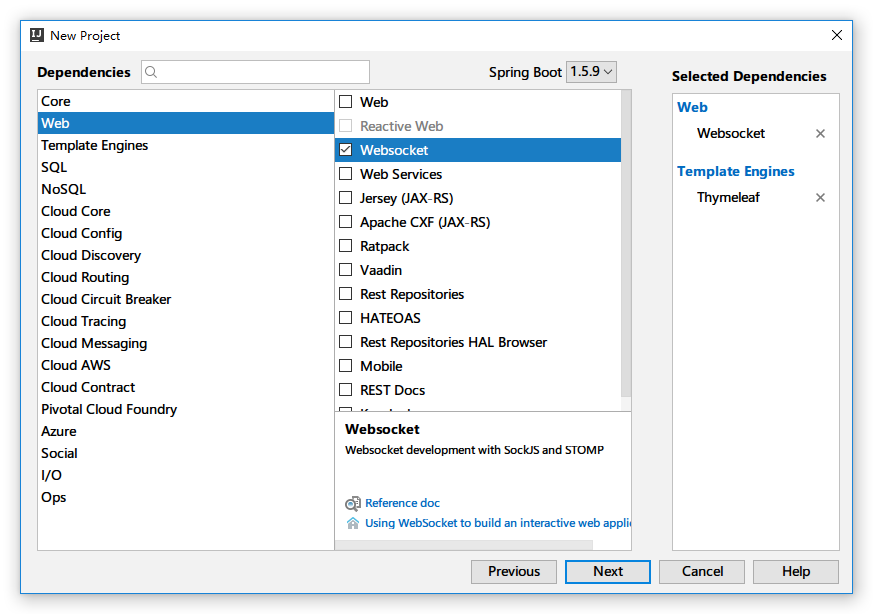Image resolution: width=873 pixels, height=614 pixels.
Task: Choose the Cloud Routing category
Action: [186, 277]
